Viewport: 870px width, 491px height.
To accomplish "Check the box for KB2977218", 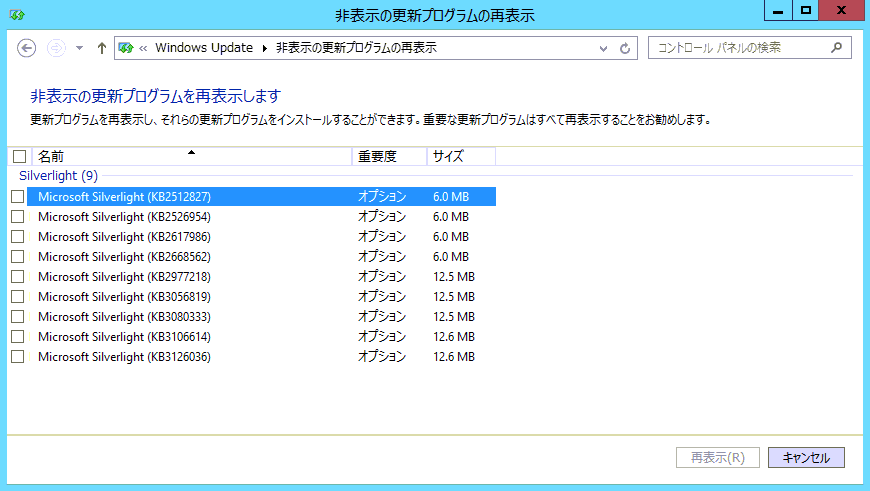I will (18, 276).
